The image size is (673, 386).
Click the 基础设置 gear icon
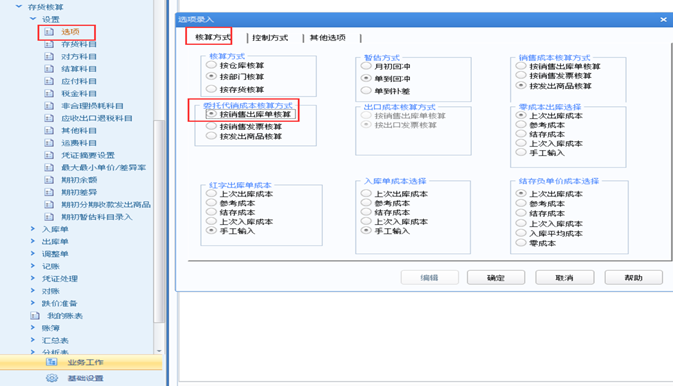pyautogui.click(x=52, y=378)
